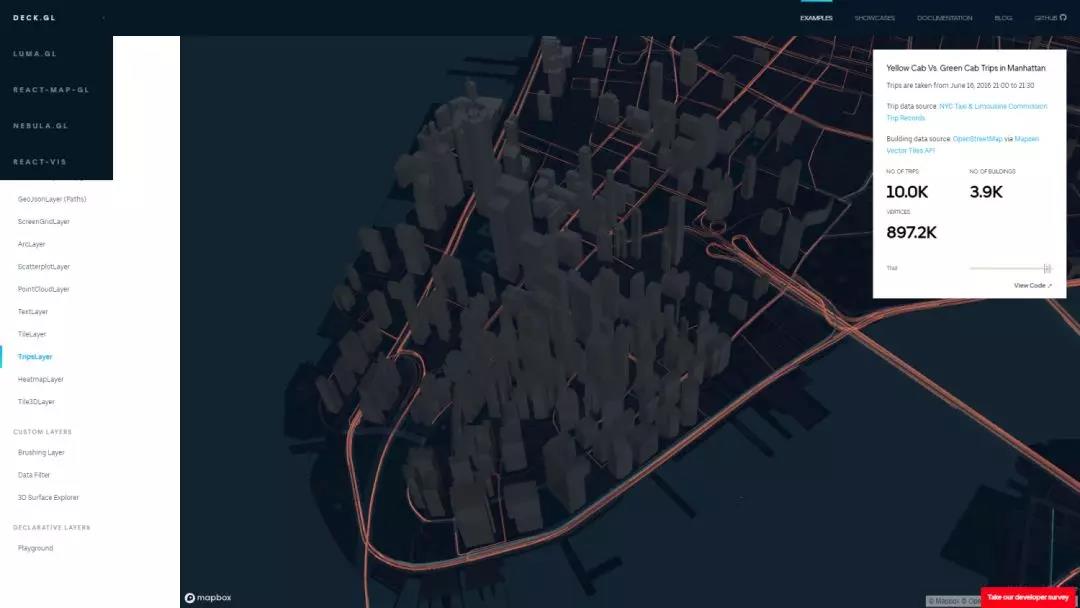Click Take our developer survey button
This screenshot has height=608, width=1080.
pos(1028,598)
